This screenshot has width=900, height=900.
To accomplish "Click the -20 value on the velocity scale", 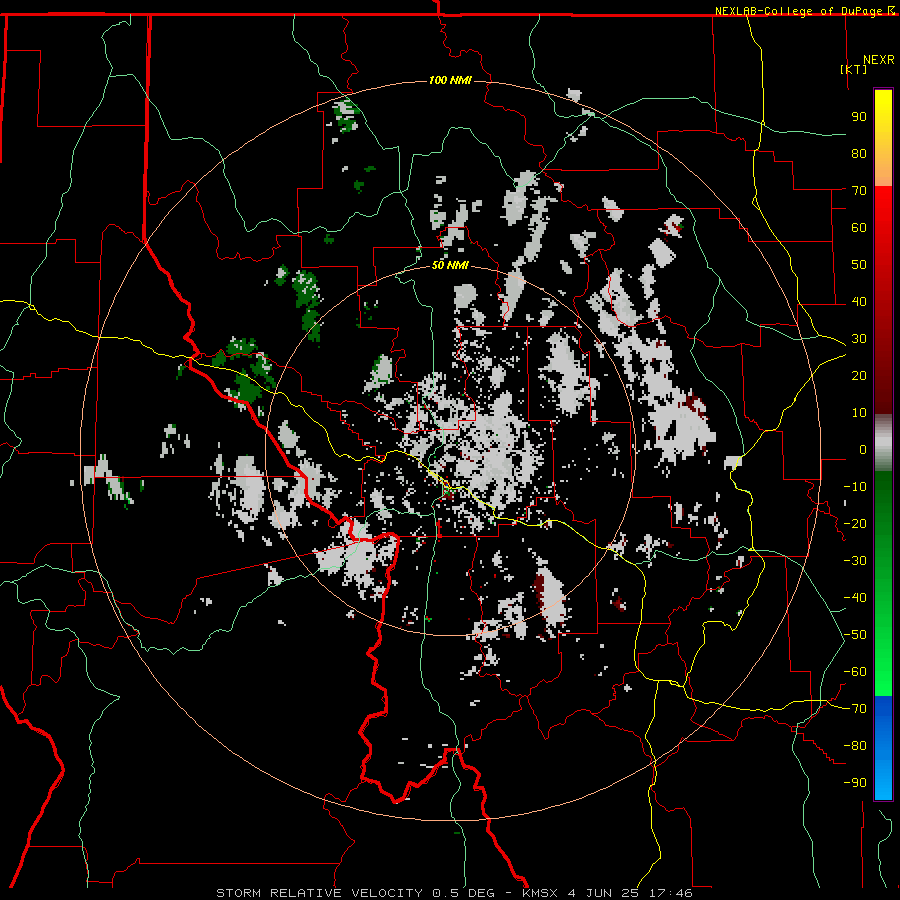I will point(855,523).
